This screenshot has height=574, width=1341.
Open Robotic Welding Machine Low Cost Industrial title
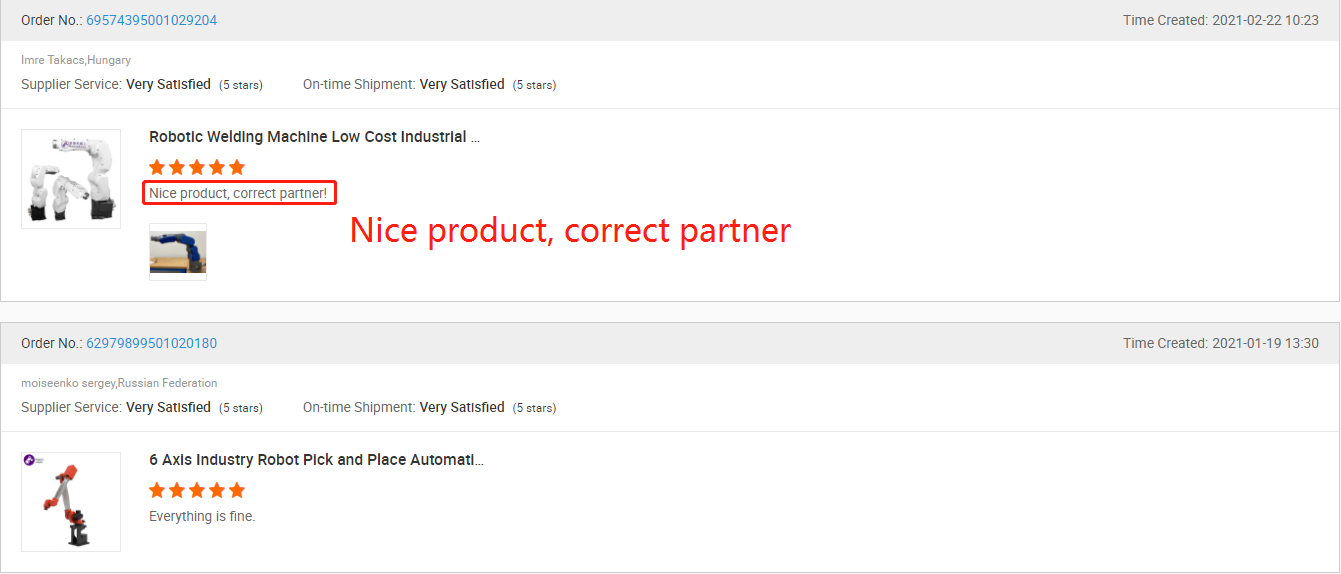(x=314, y=137)
